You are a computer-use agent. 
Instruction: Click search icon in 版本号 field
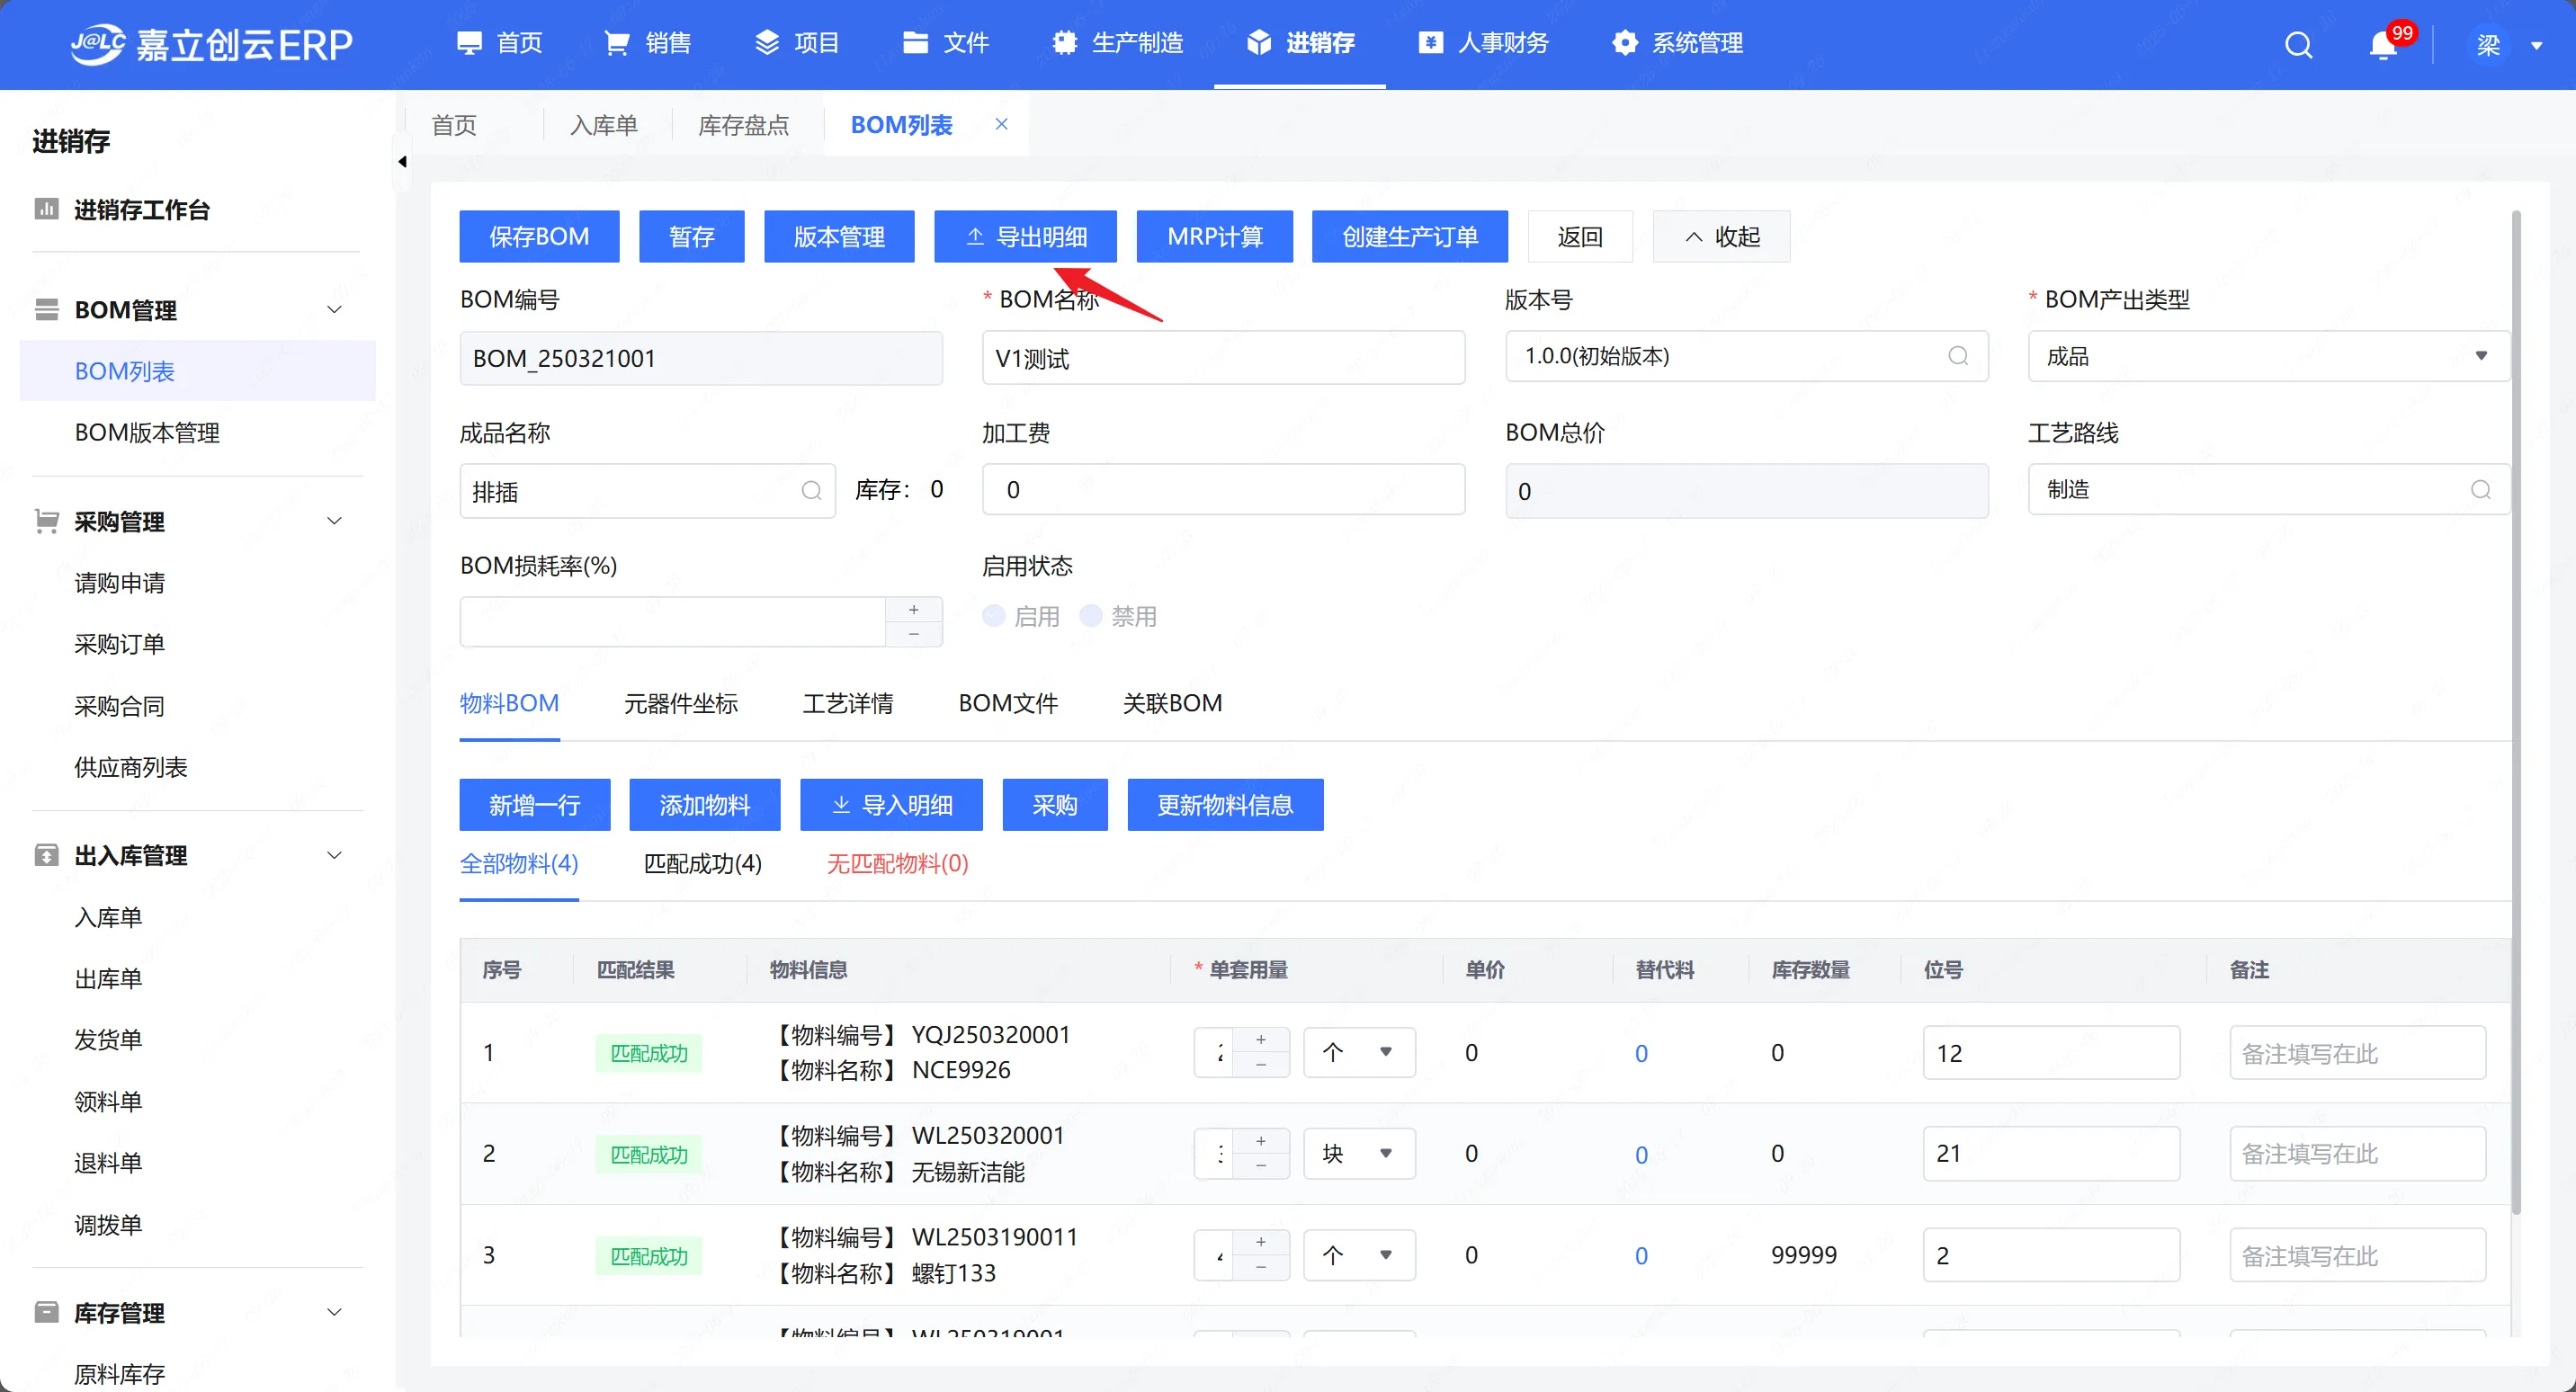tap(1957, 356)
